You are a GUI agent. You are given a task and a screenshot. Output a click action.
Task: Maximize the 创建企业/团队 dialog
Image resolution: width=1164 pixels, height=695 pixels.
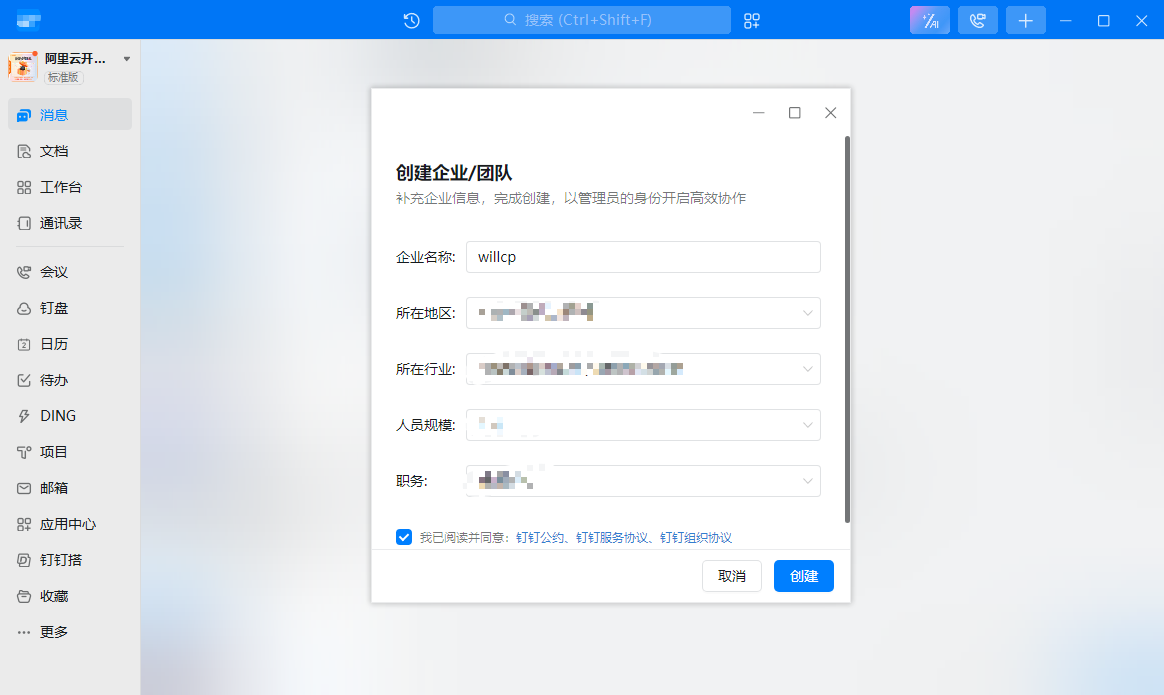pyautogui.click(x=794, y=113)
